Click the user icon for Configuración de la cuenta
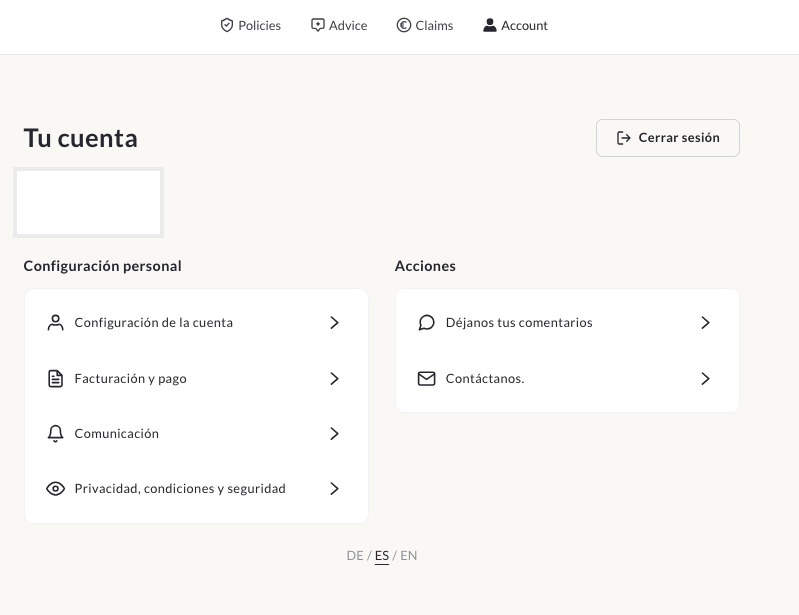 pyautogui.click(x=56, y=323)
